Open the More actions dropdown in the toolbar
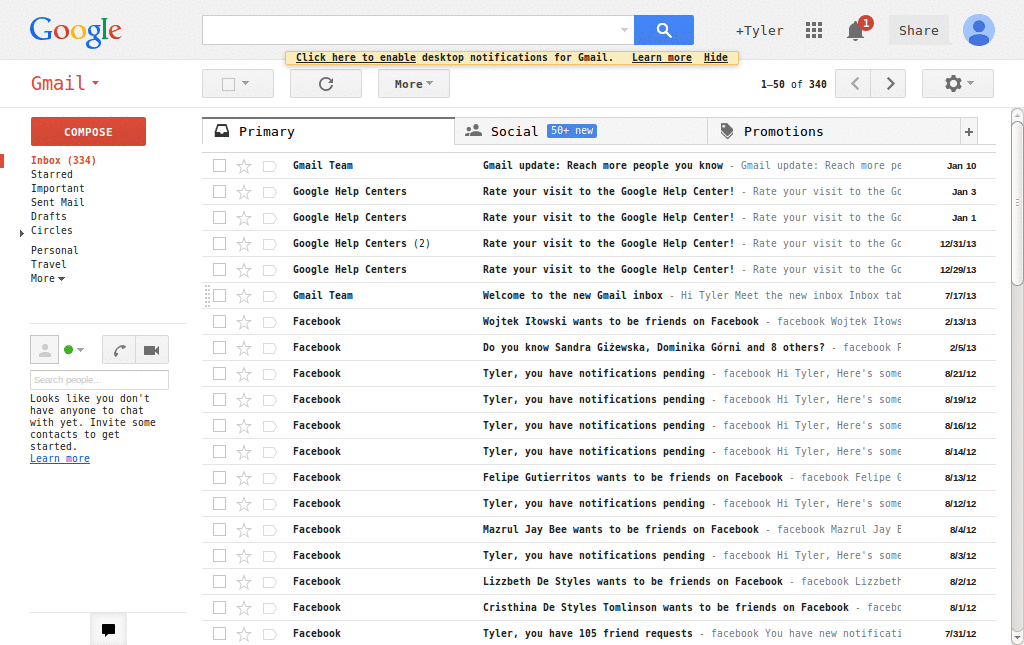This screenshot has height=645, width=1024. click(x=413, y=83)
